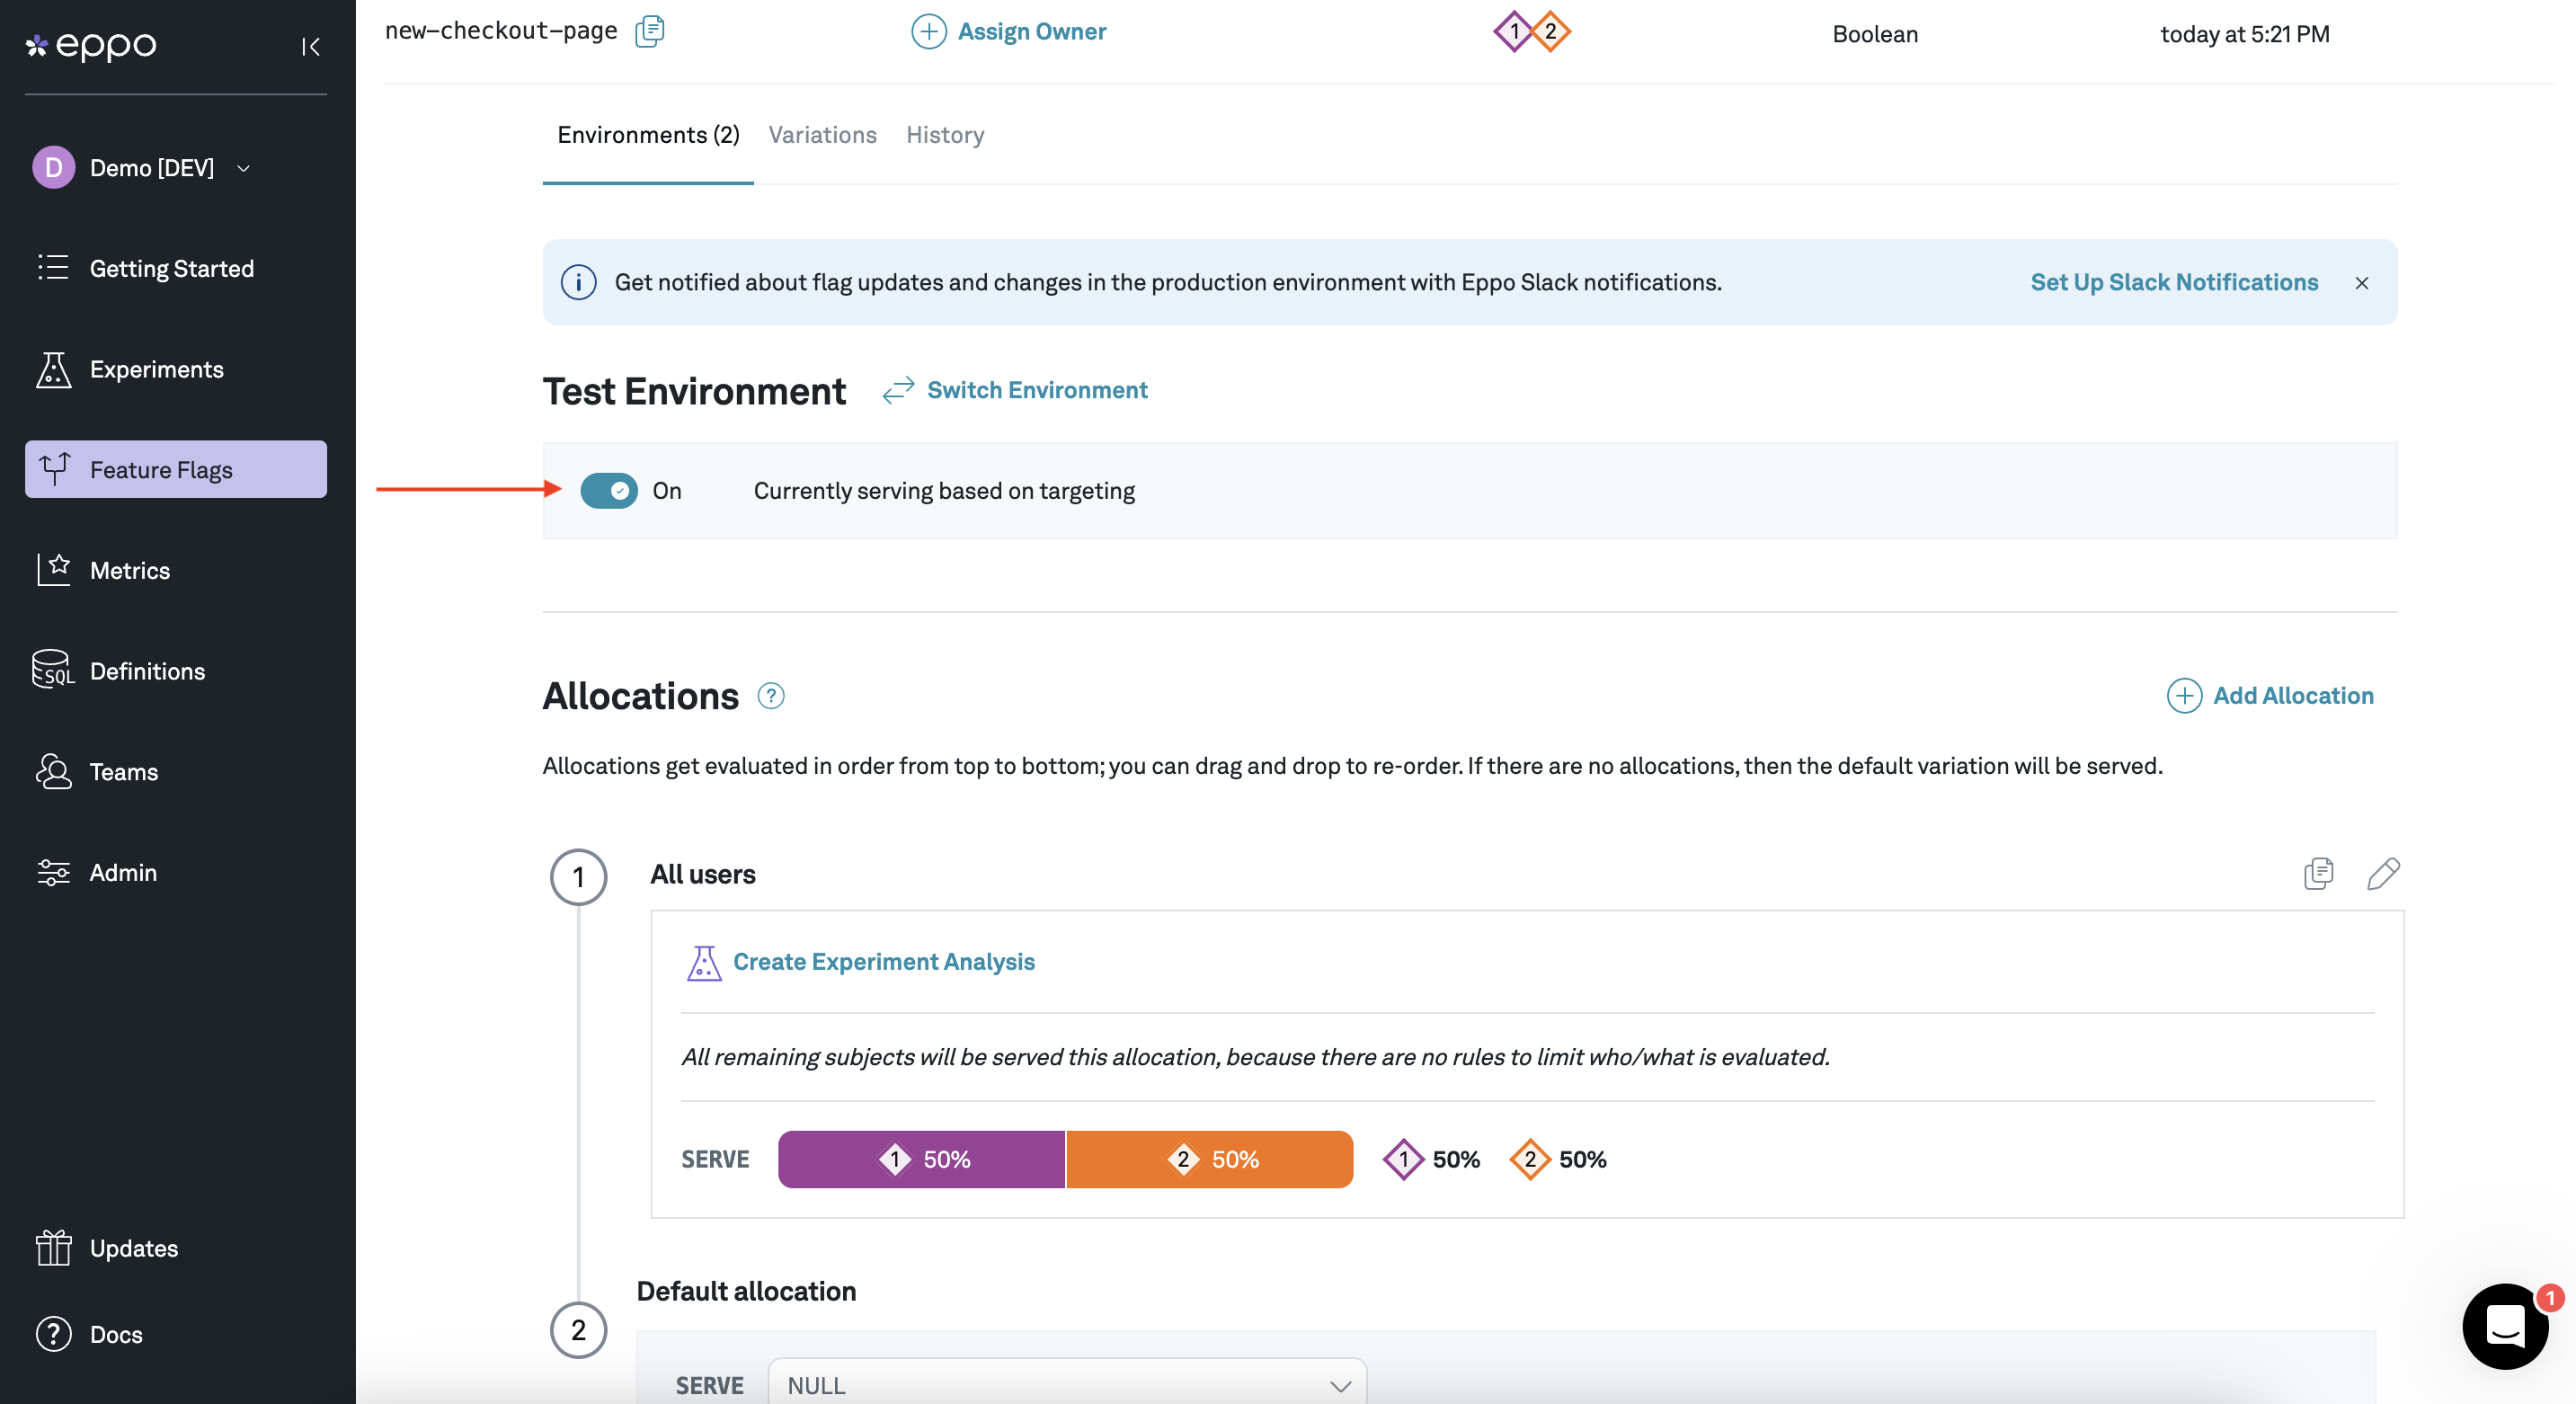Click variation 1 purple diamond in header
Image resolution: width=2576 pixels, height=1404 pixels.
pyautogui.click(x=1514, y=32)
